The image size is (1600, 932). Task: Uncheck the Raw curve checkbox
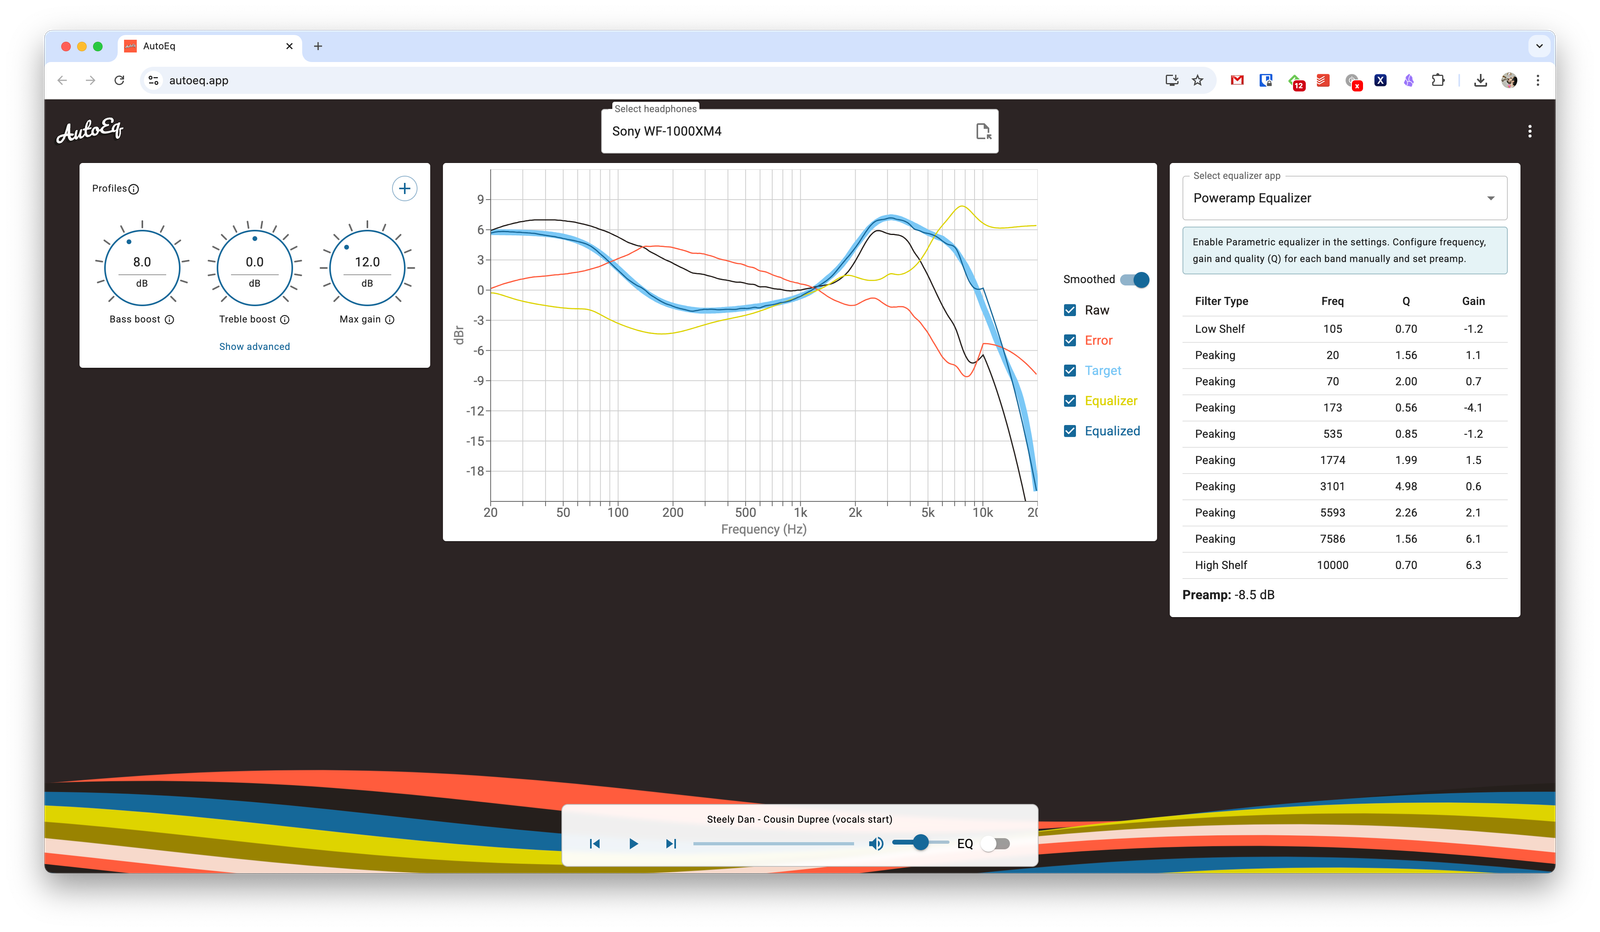pos(1070,310)
